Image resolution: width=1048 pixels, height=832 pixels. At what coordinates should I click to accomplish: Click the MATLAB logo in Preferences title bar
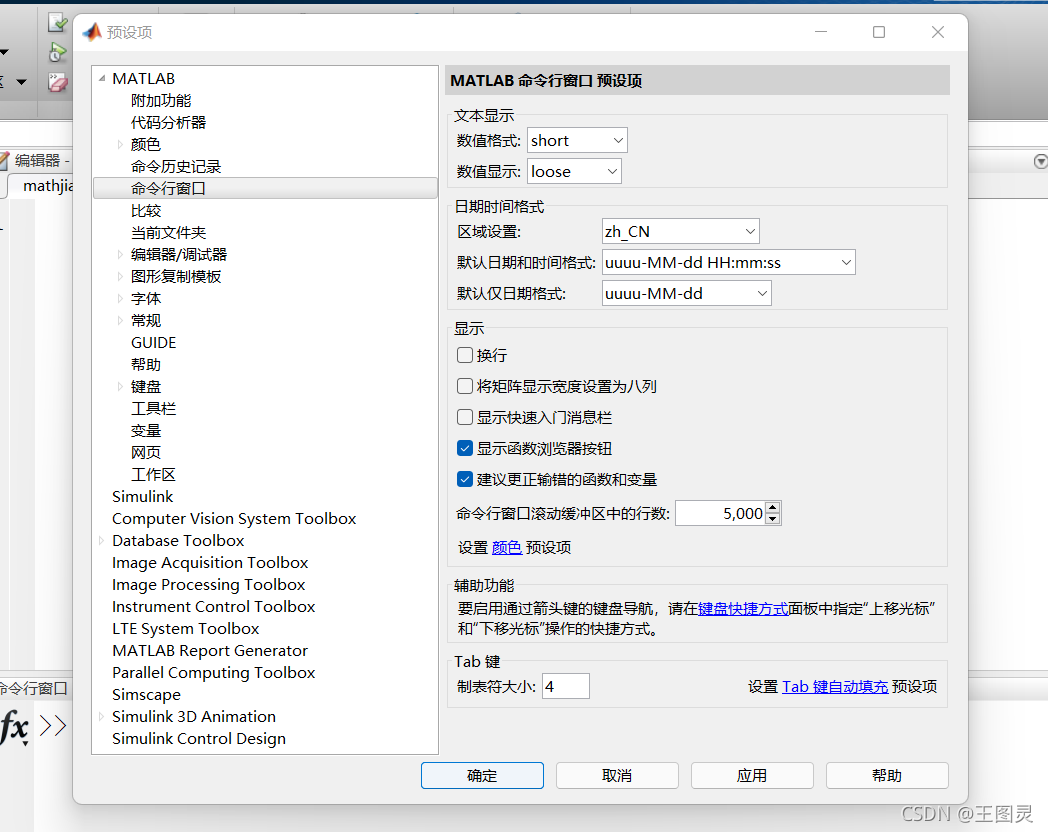point(92,31)
